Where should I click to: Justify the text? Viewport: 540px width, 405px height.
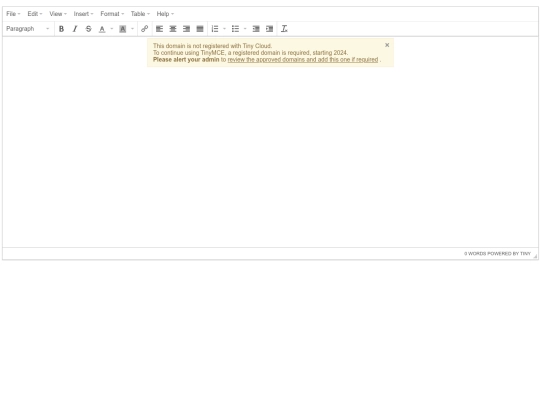click(200, 29)
